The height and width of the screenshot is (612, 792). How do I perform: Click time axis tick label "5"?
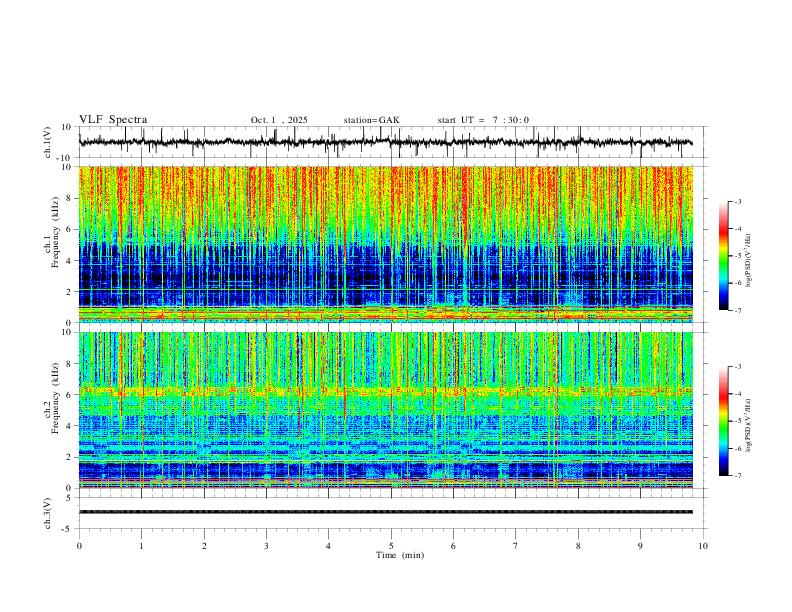(x=391, y=546)
